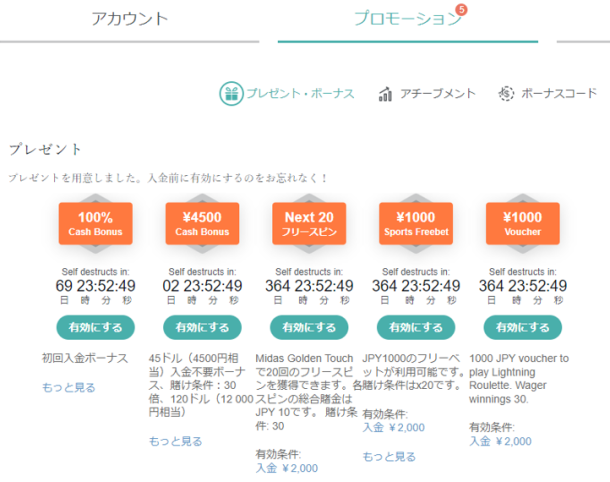
Task: Click the countdown under ¥1000 Voucher
Action: click(x=523, y=286)
